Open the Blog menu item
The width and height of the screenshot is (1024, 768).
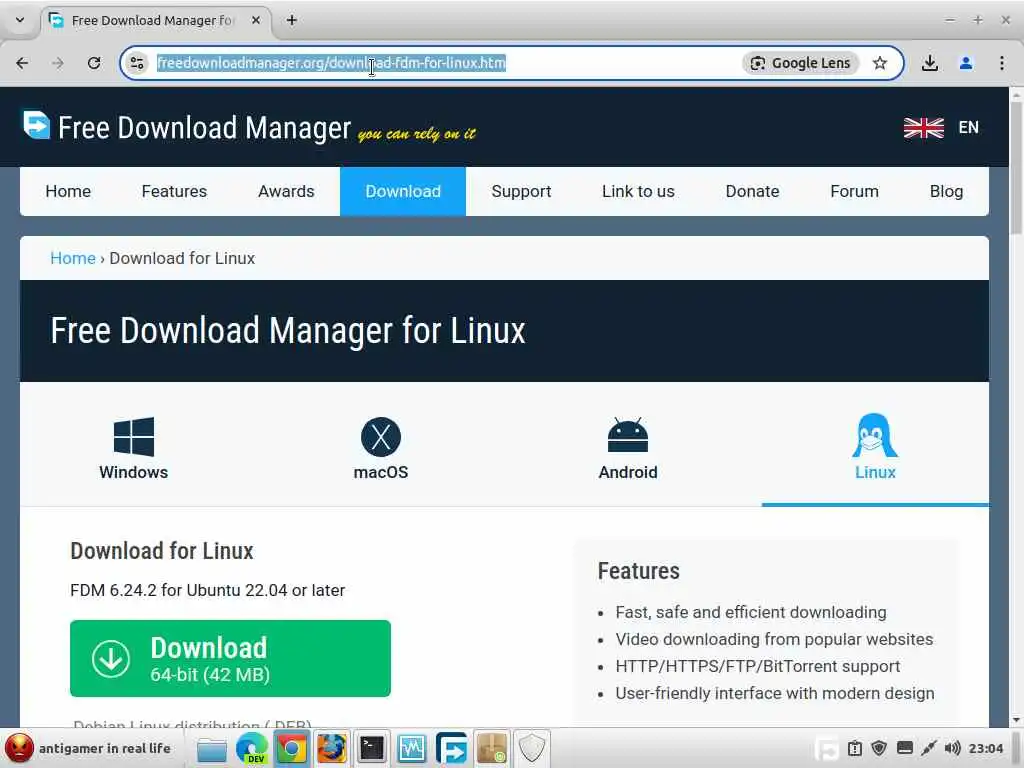click(x=946, y=191)
